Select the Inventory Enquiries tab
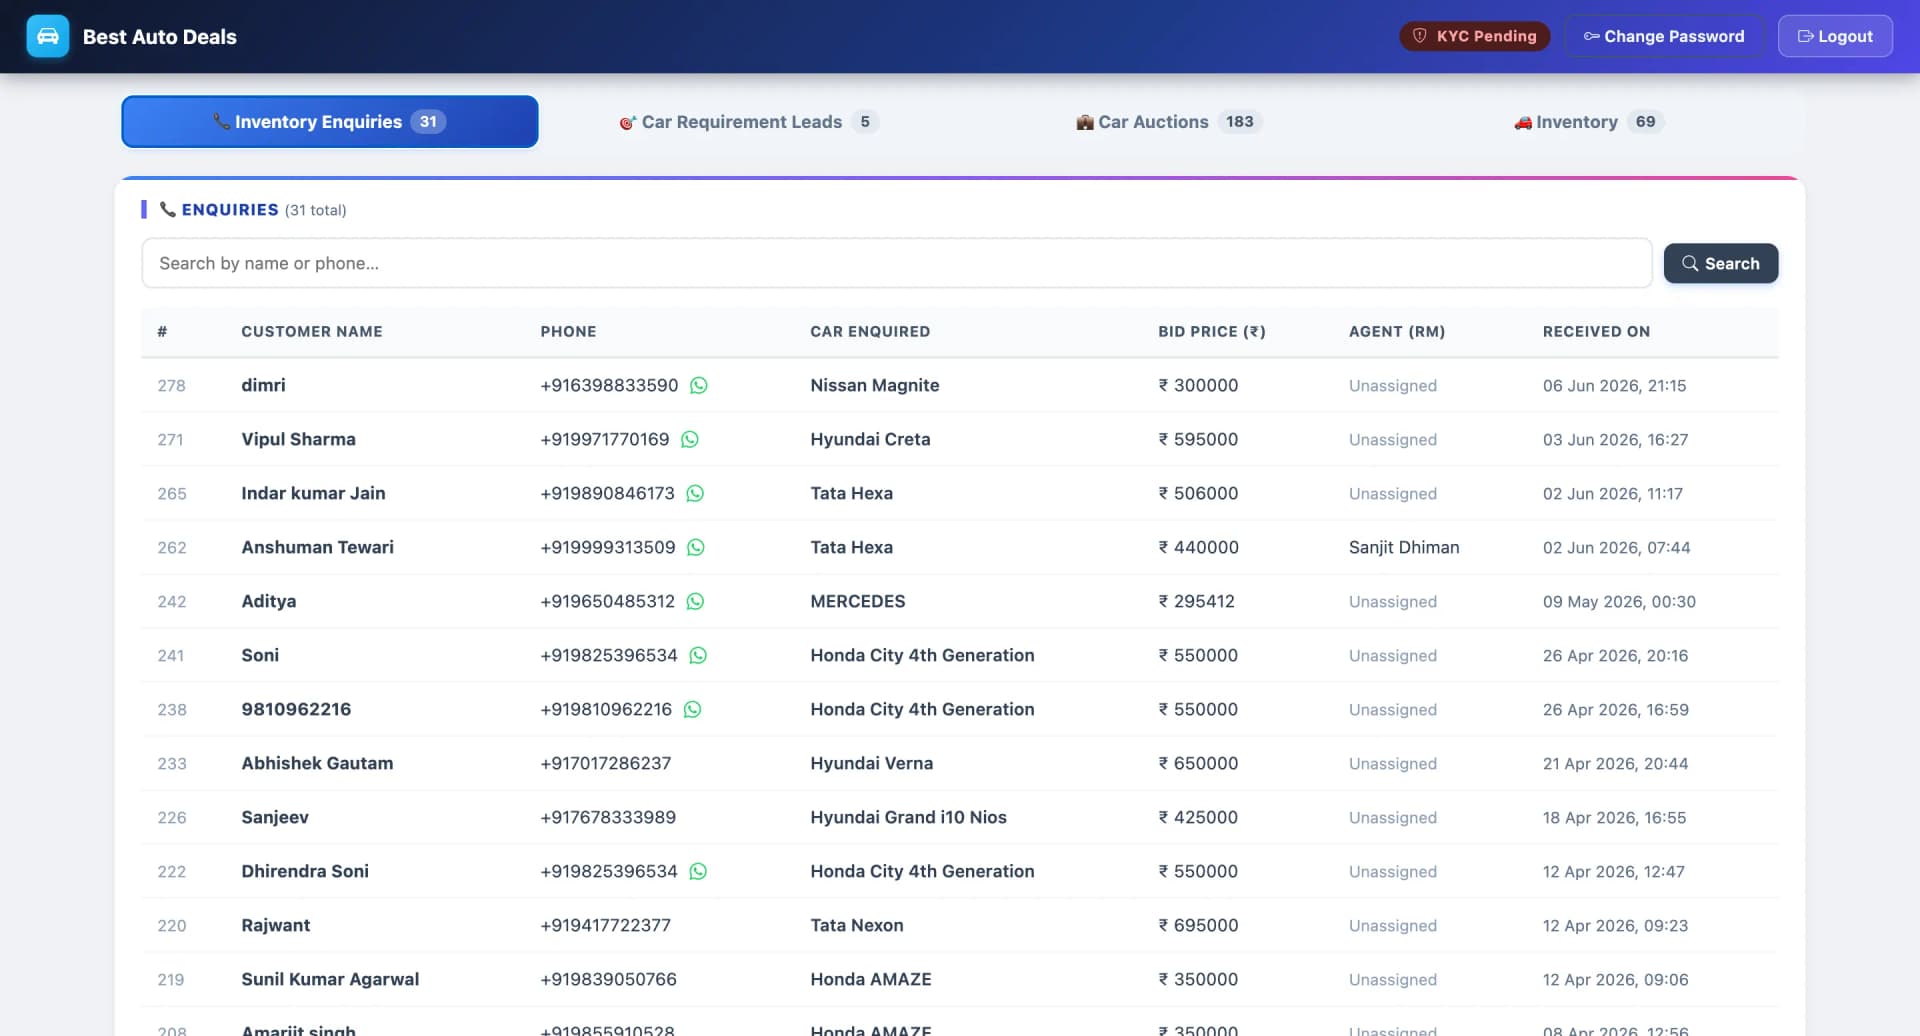 coord(330,122)
